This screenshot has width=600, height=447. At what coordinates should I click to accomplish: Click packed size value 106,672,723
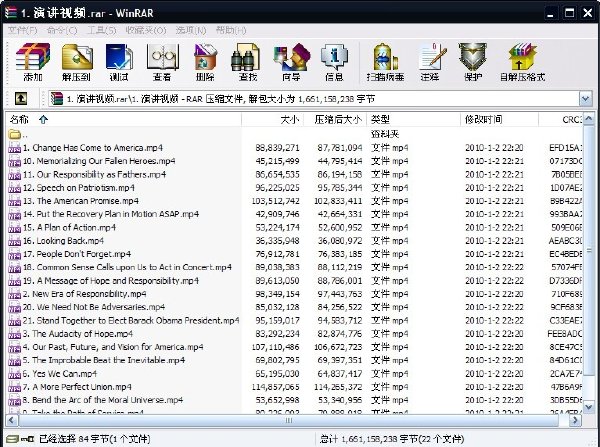[x=338, y=347]
